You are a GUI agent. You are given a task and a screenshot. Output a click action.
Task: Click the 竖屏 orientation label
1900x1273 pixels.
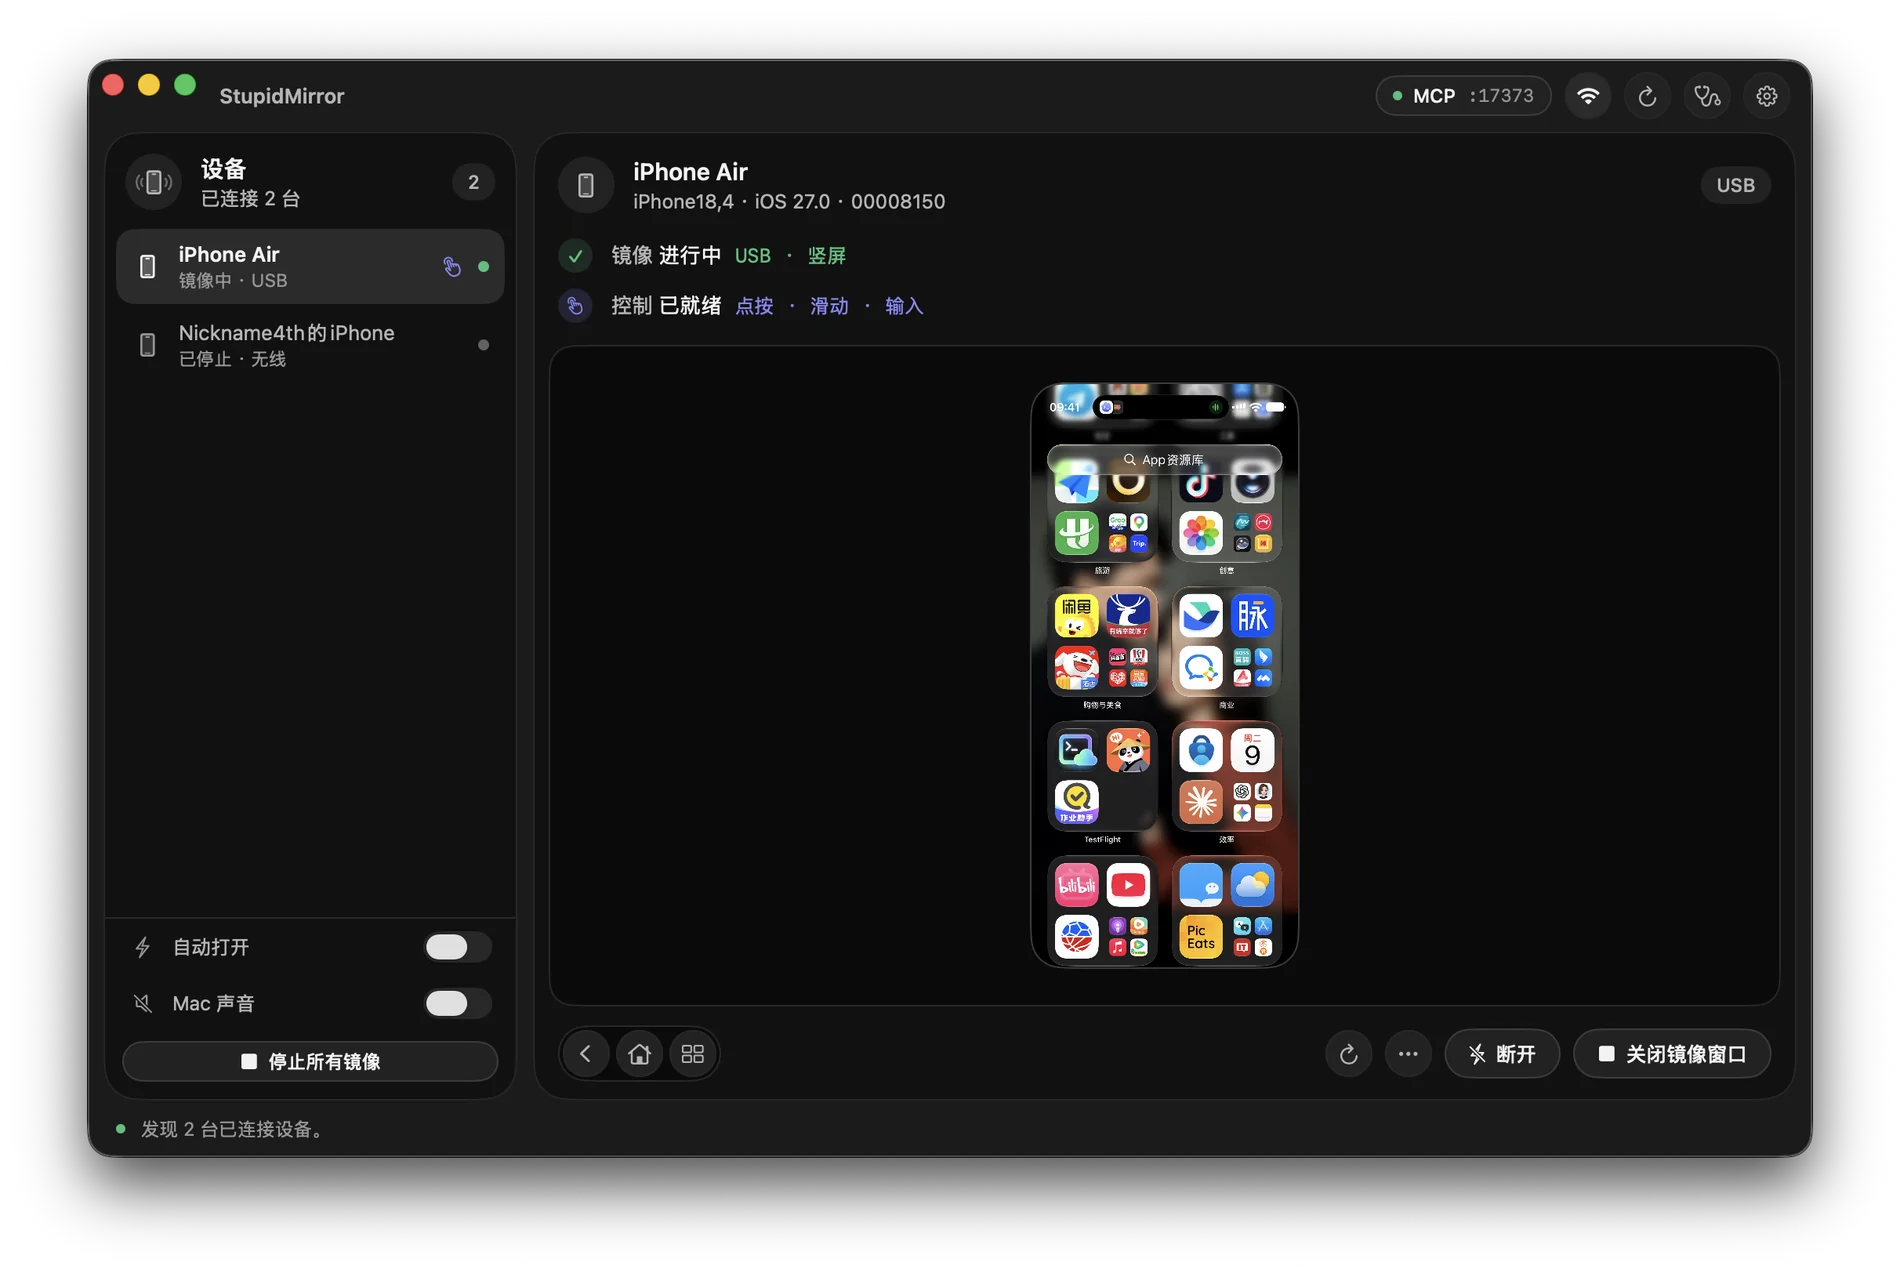tap(826, 256)
